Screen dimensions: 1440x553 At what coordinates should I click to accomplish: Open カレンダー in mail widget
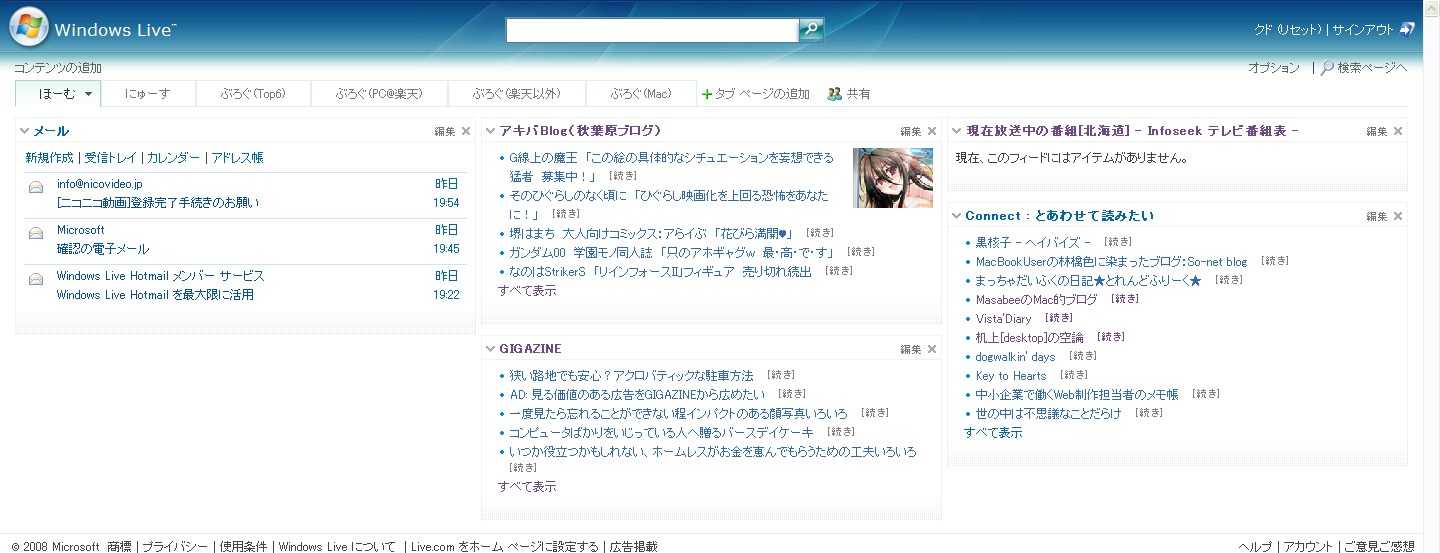(173, 158)
